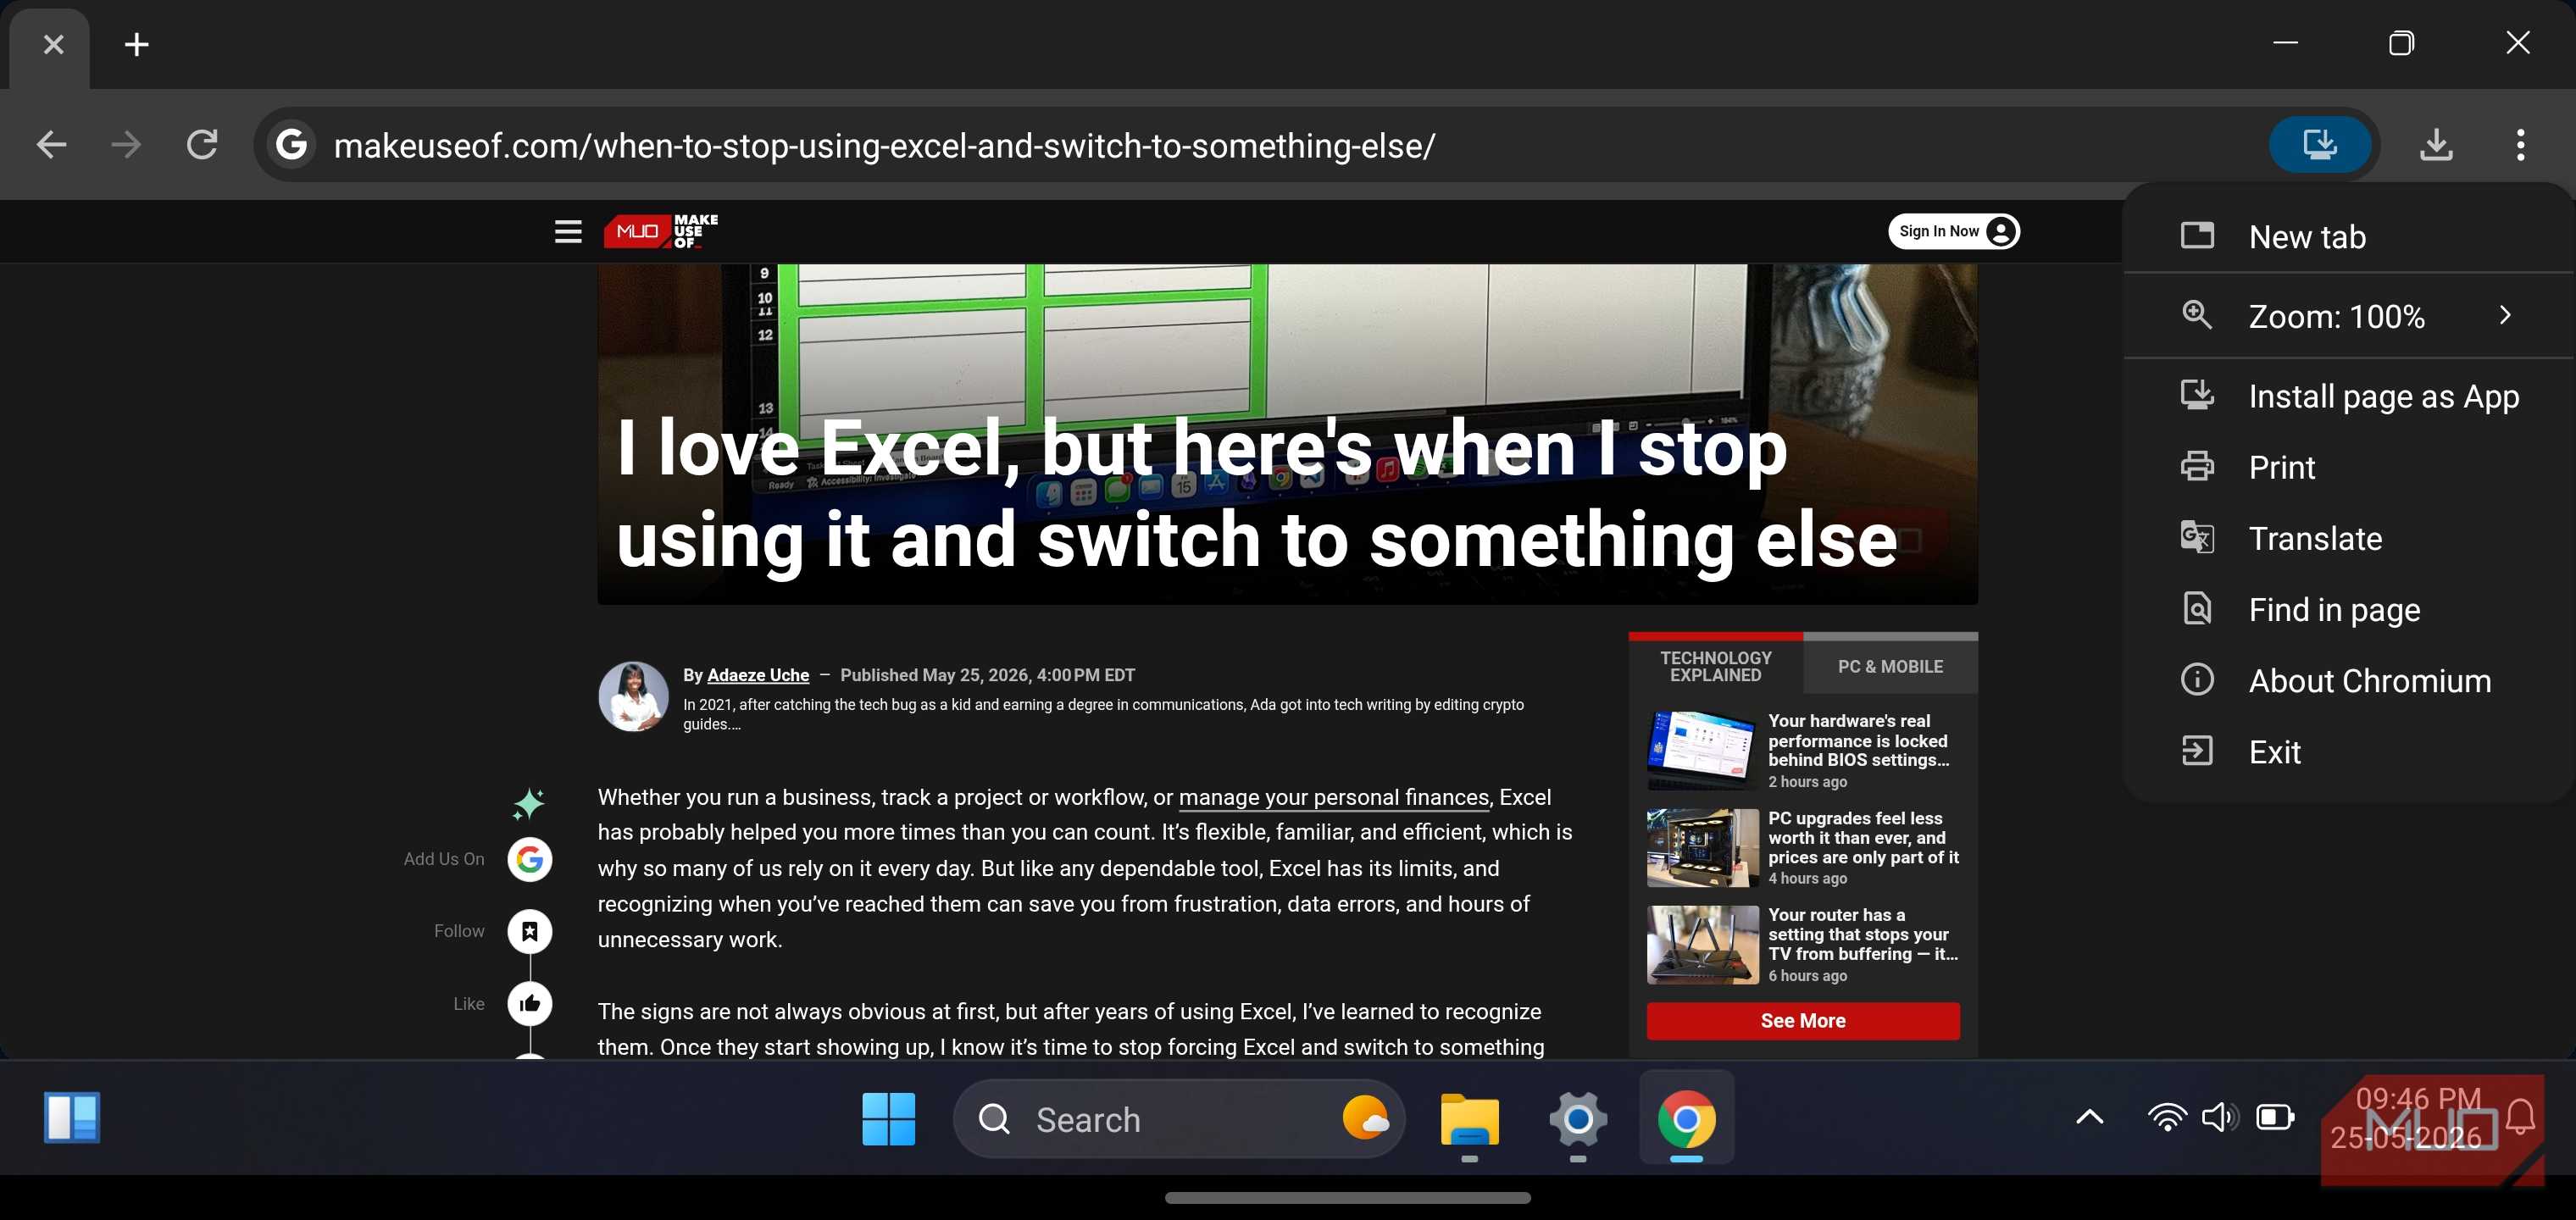Open hardware BIOS settings article

click(x=1859, y=740)
